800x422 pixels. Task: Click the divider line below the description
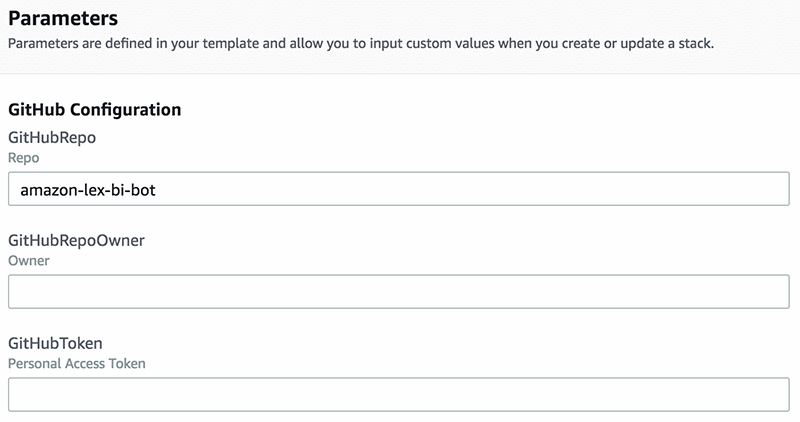400,74
